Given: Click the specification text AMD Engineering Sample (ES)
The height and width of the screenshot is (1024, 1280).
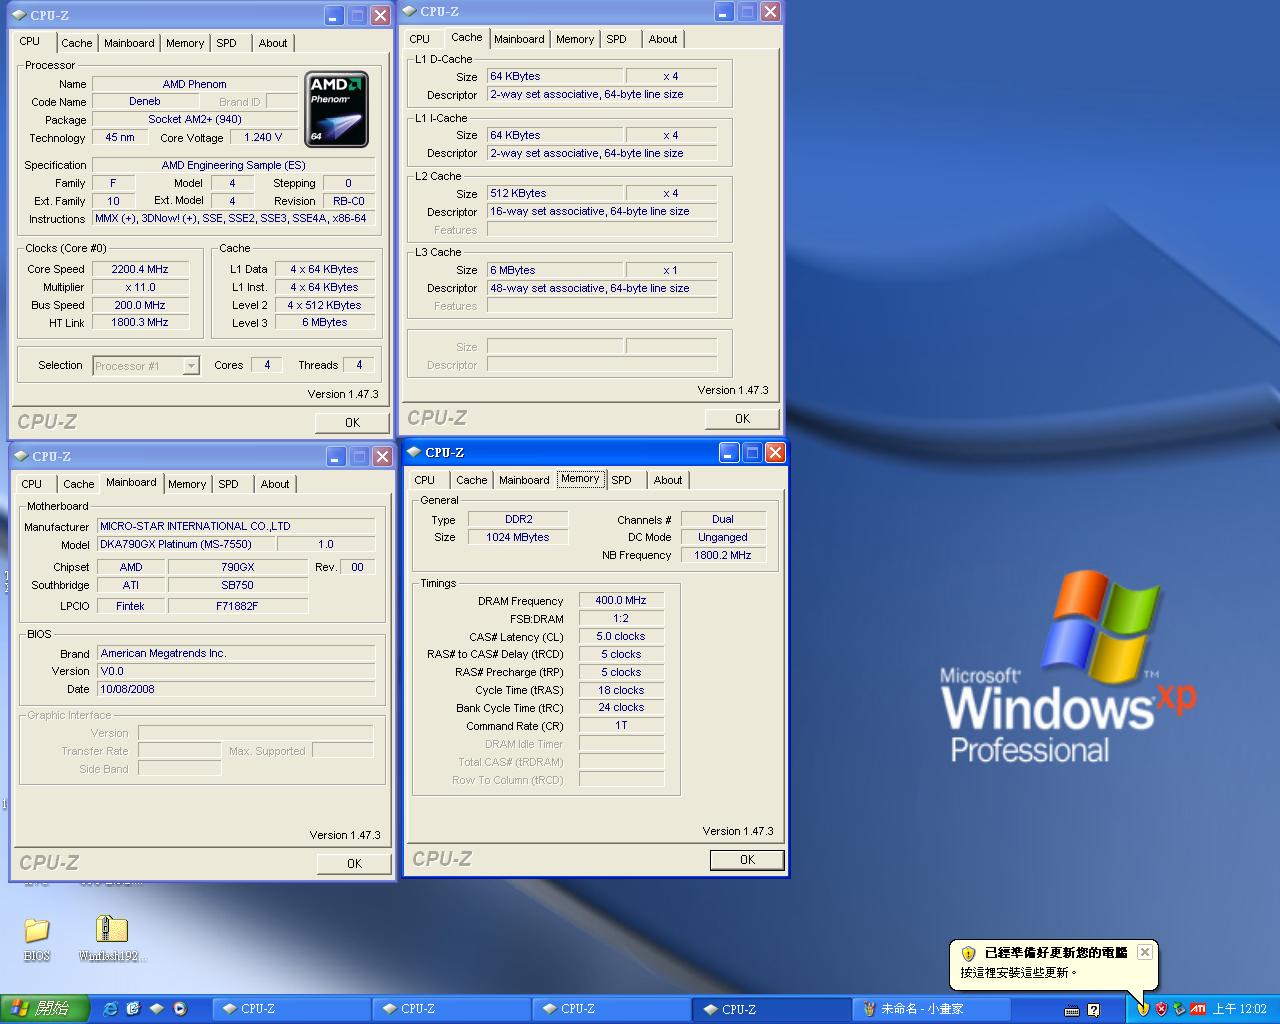Looking at the screenshot, I should point(234,165).
